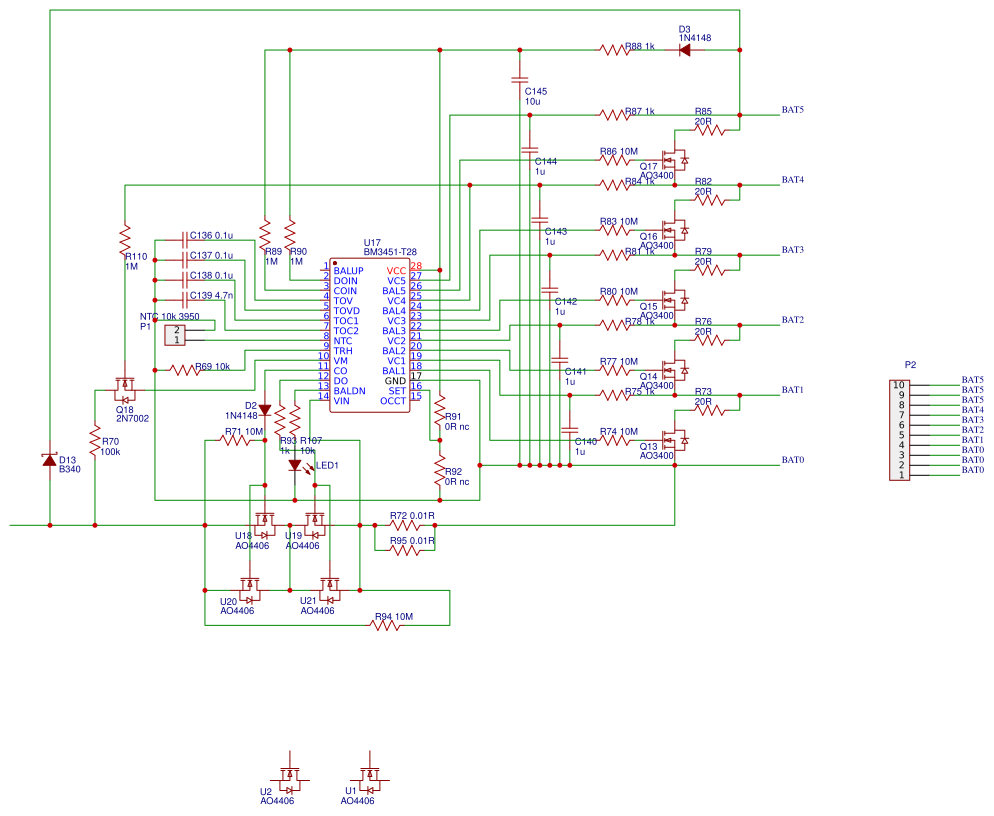Select the R72 0.01R shunt resistor
The image size is (994, 816).
coord(405,525)
